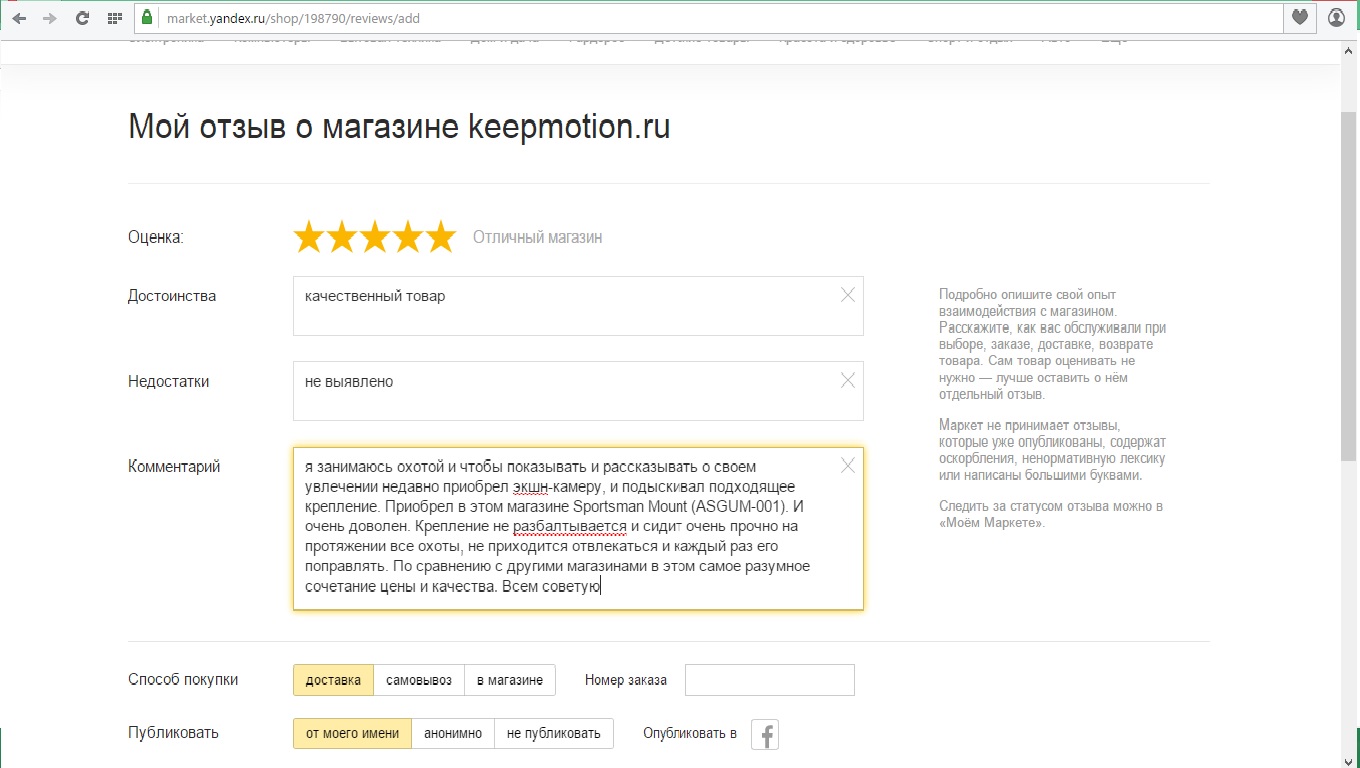Go forward in browser history
The image size is (1360, 768).
pyautogui.click(x=50, y=18)
